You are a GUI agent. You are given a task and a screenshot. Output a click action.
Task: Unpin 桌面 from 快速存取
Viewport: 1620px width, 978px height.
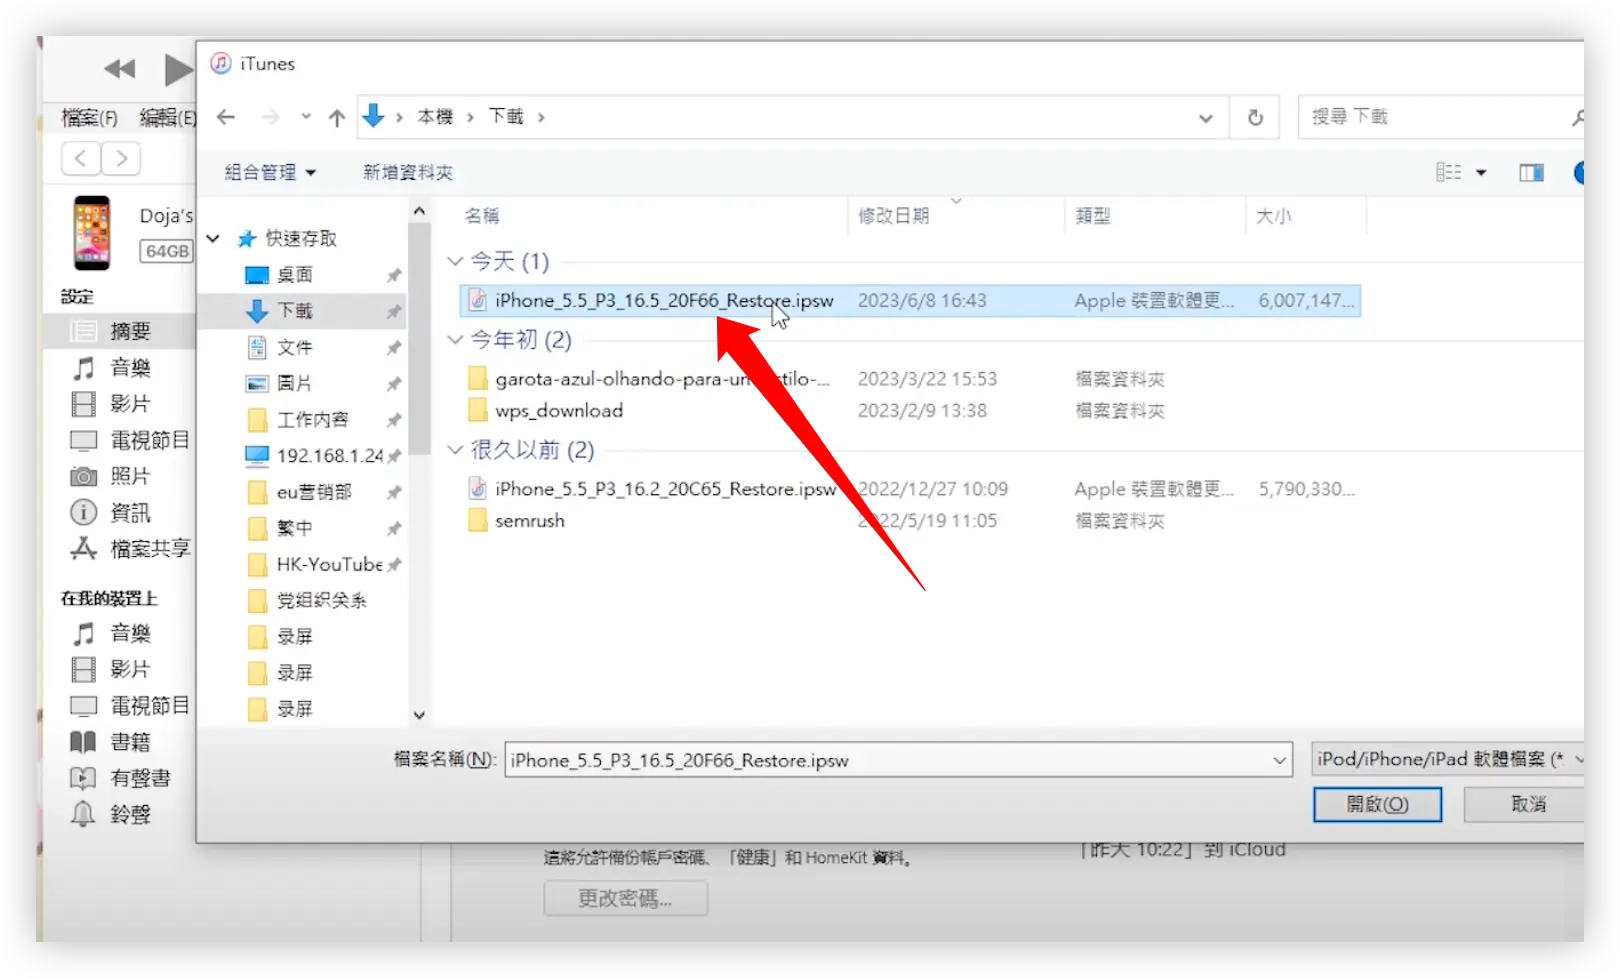click(393, 274)
